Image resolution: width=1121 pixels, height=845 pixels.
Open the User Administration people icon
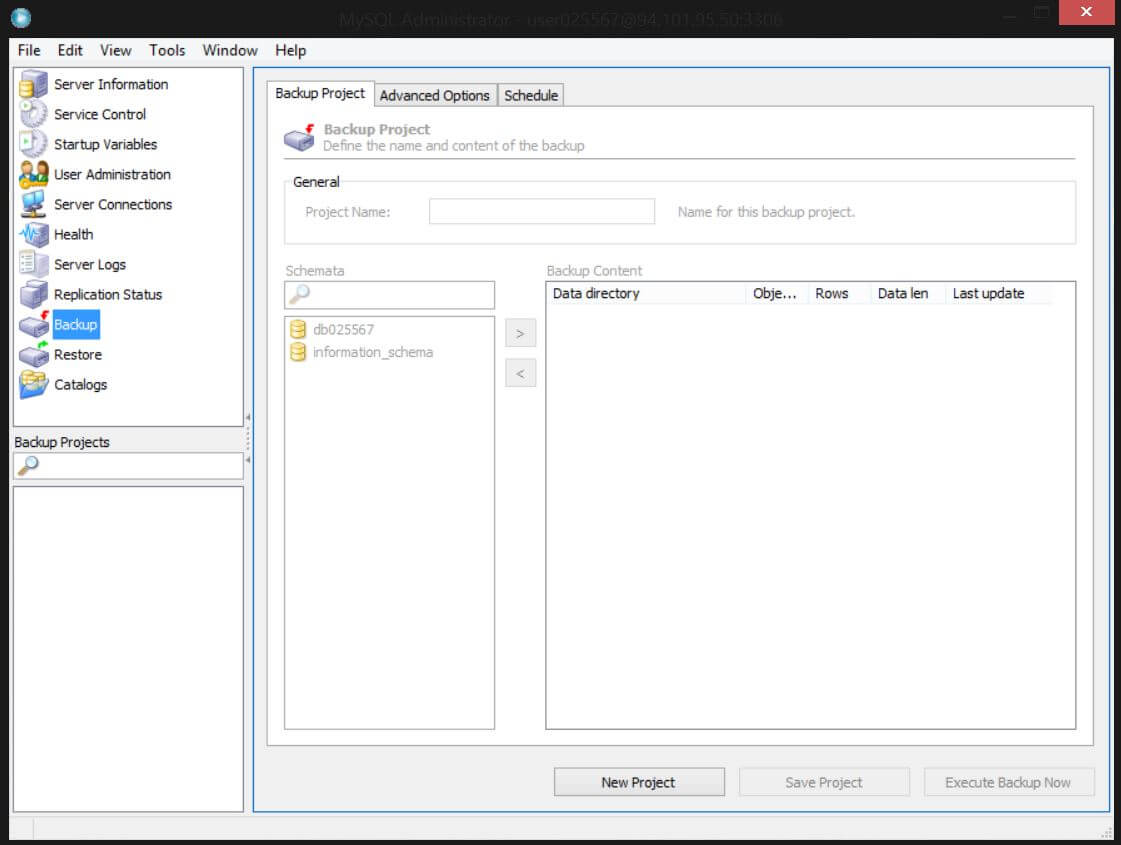tap(33, 174)
